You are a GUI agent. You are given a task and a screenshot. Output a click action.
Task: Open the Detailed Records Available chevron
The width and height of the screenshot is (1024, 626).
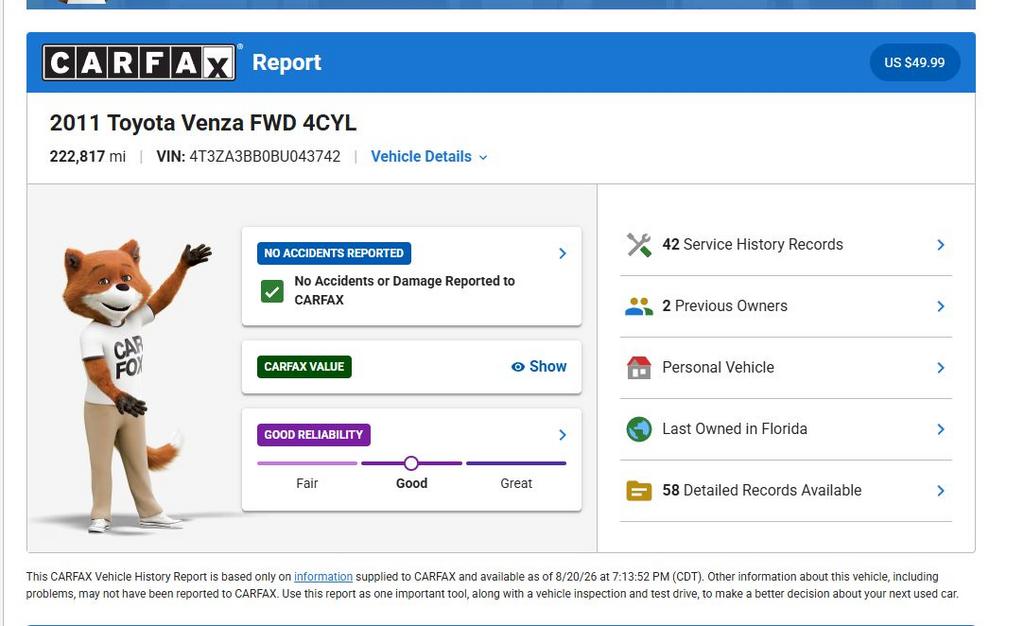pos(940,490)
